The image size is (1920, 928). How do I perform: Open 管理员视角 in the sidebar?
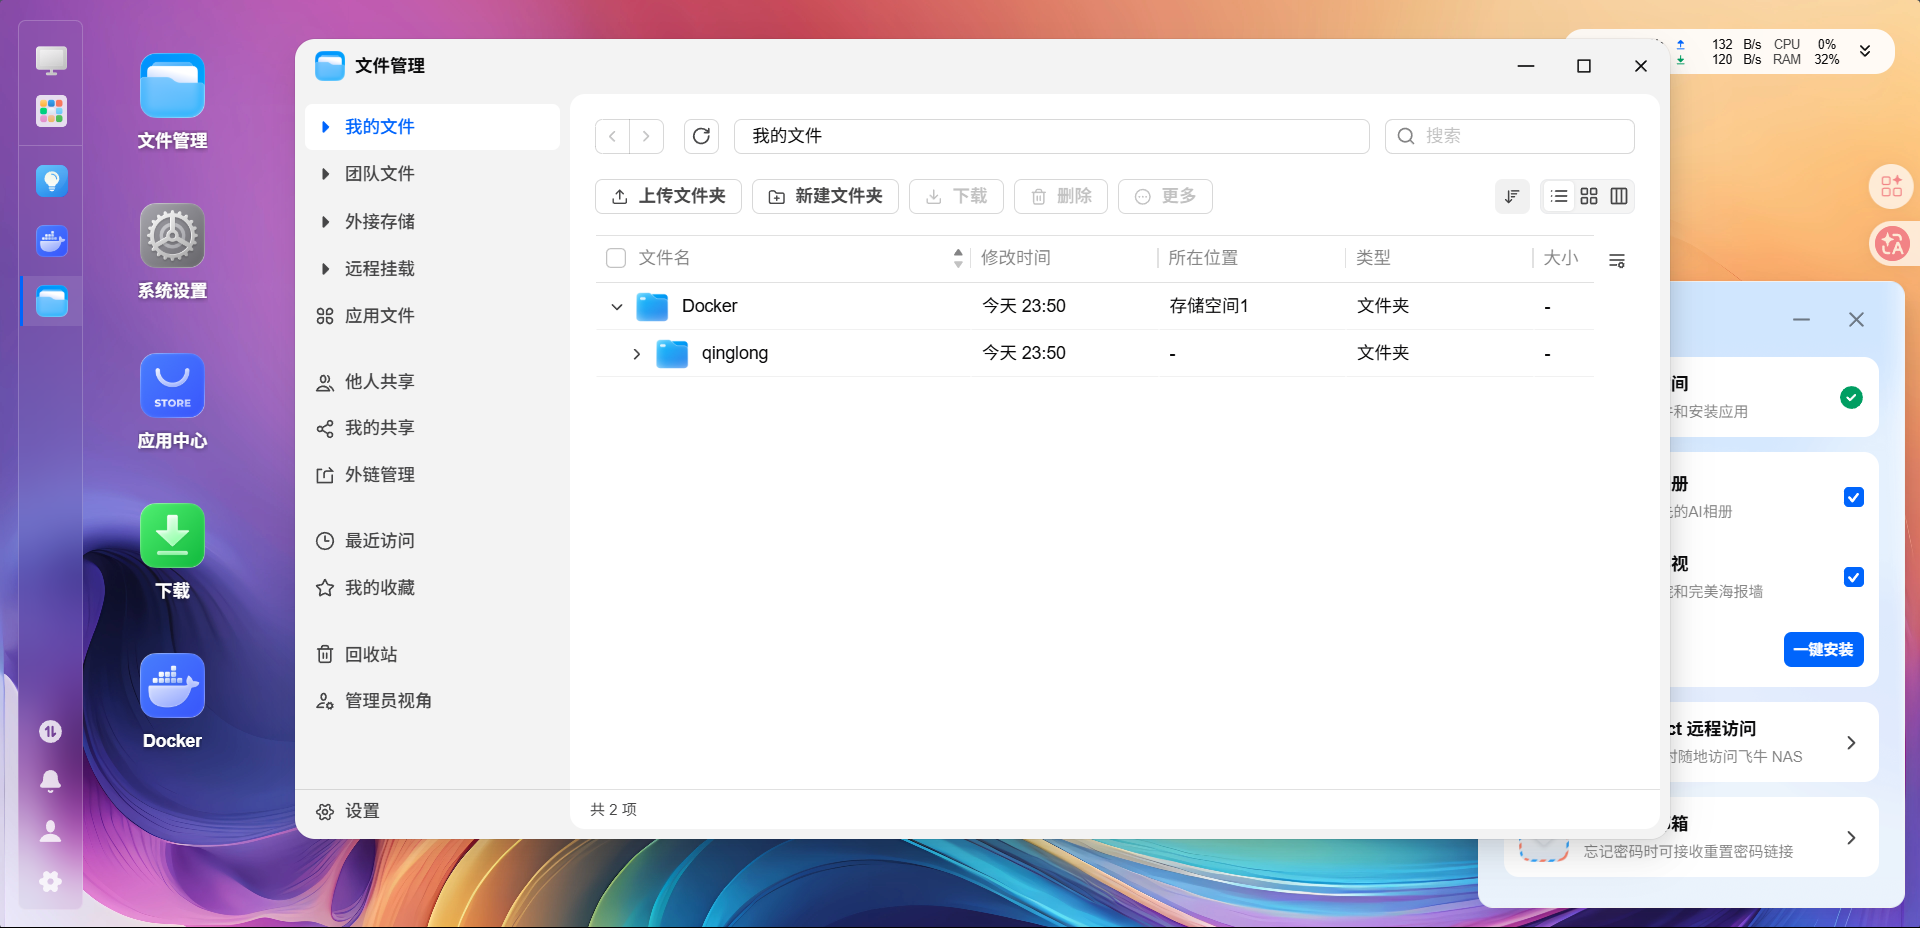(432, 701)
